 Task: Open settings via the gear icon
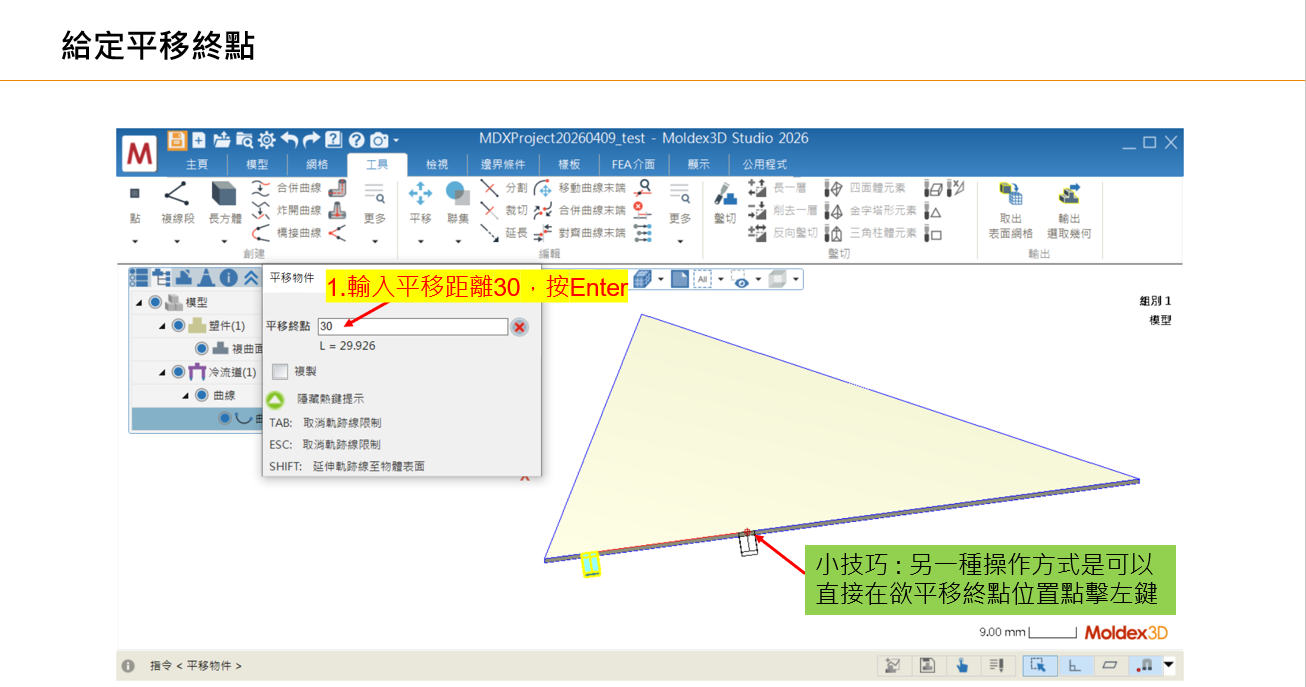267,140
